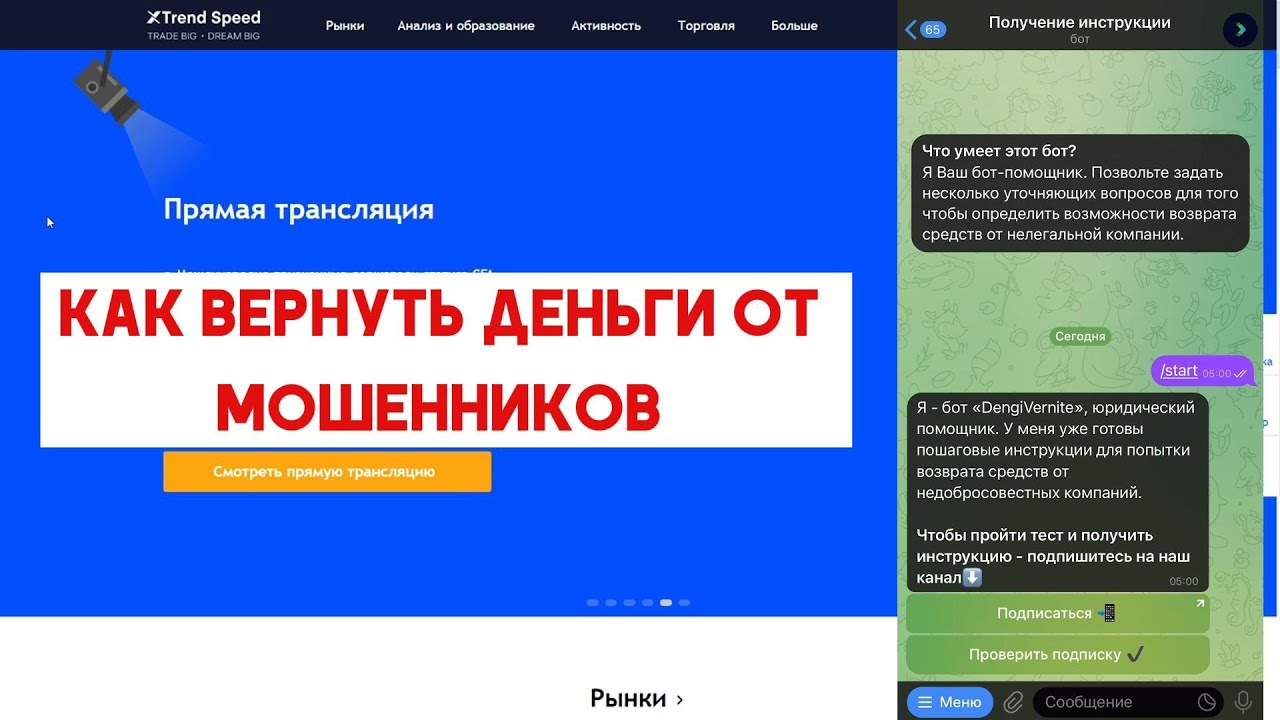
Task: Select the last carousel dot
Action: tap(684, 603)
